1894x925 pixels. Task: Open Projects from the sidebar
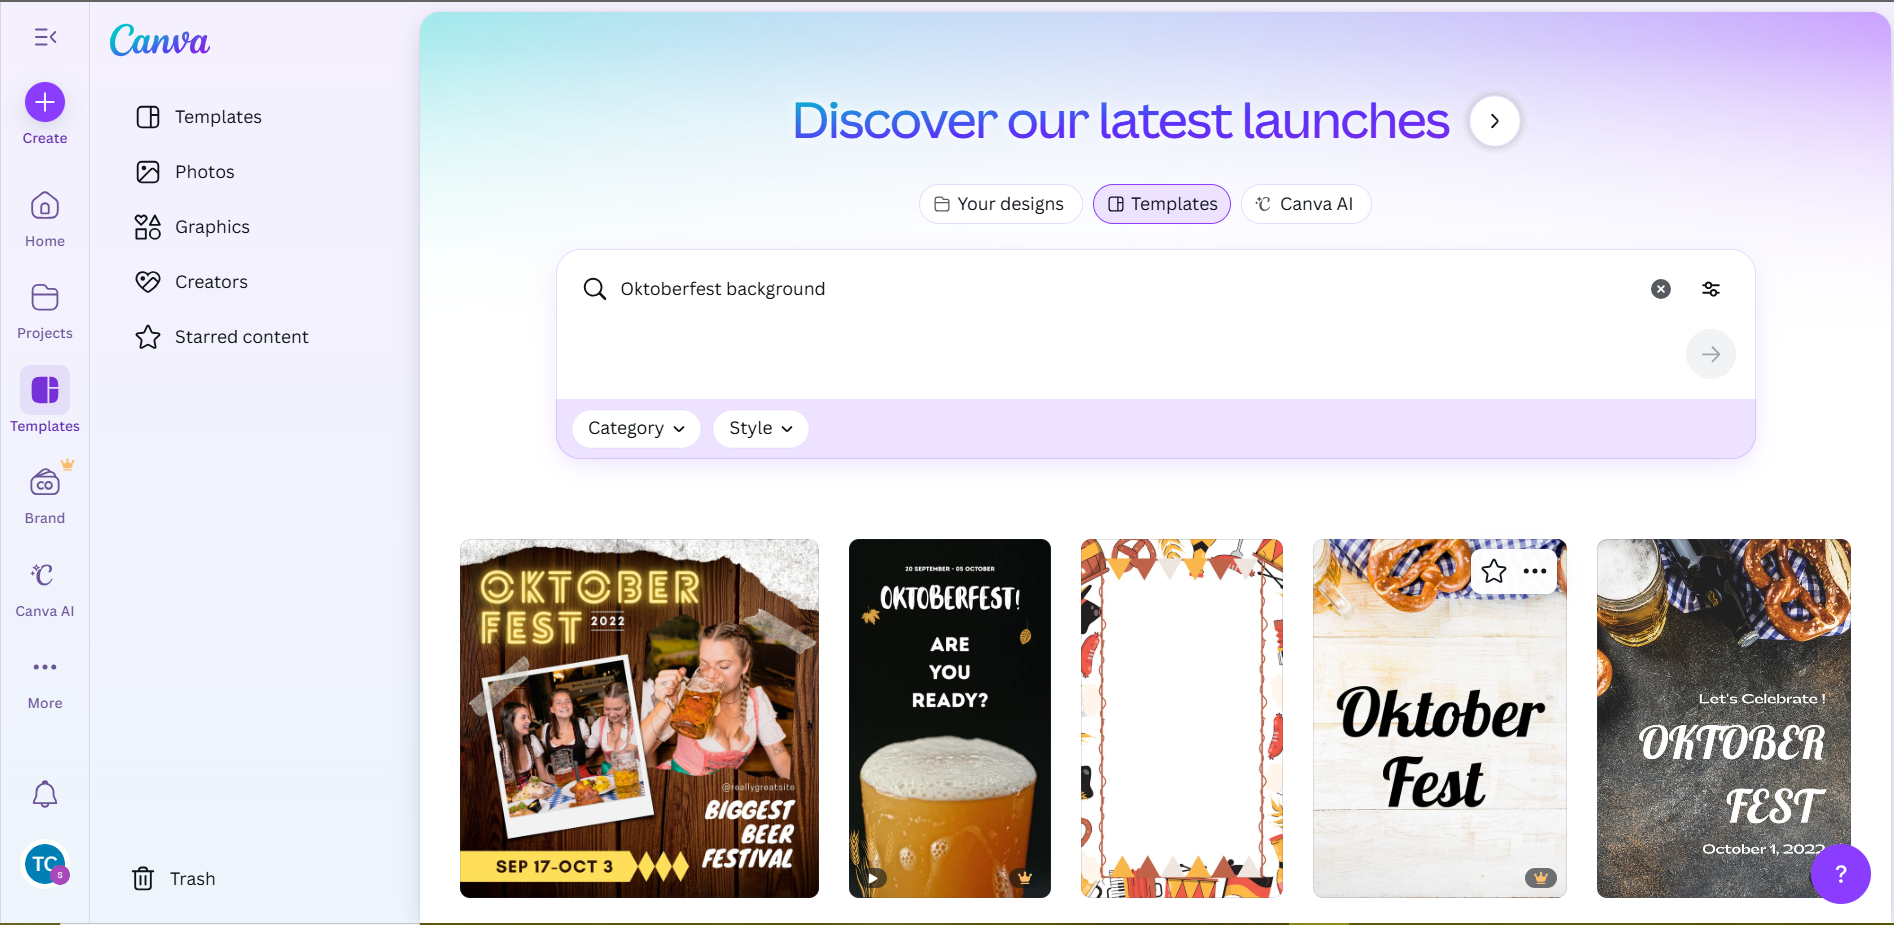[x=44, y=310]
